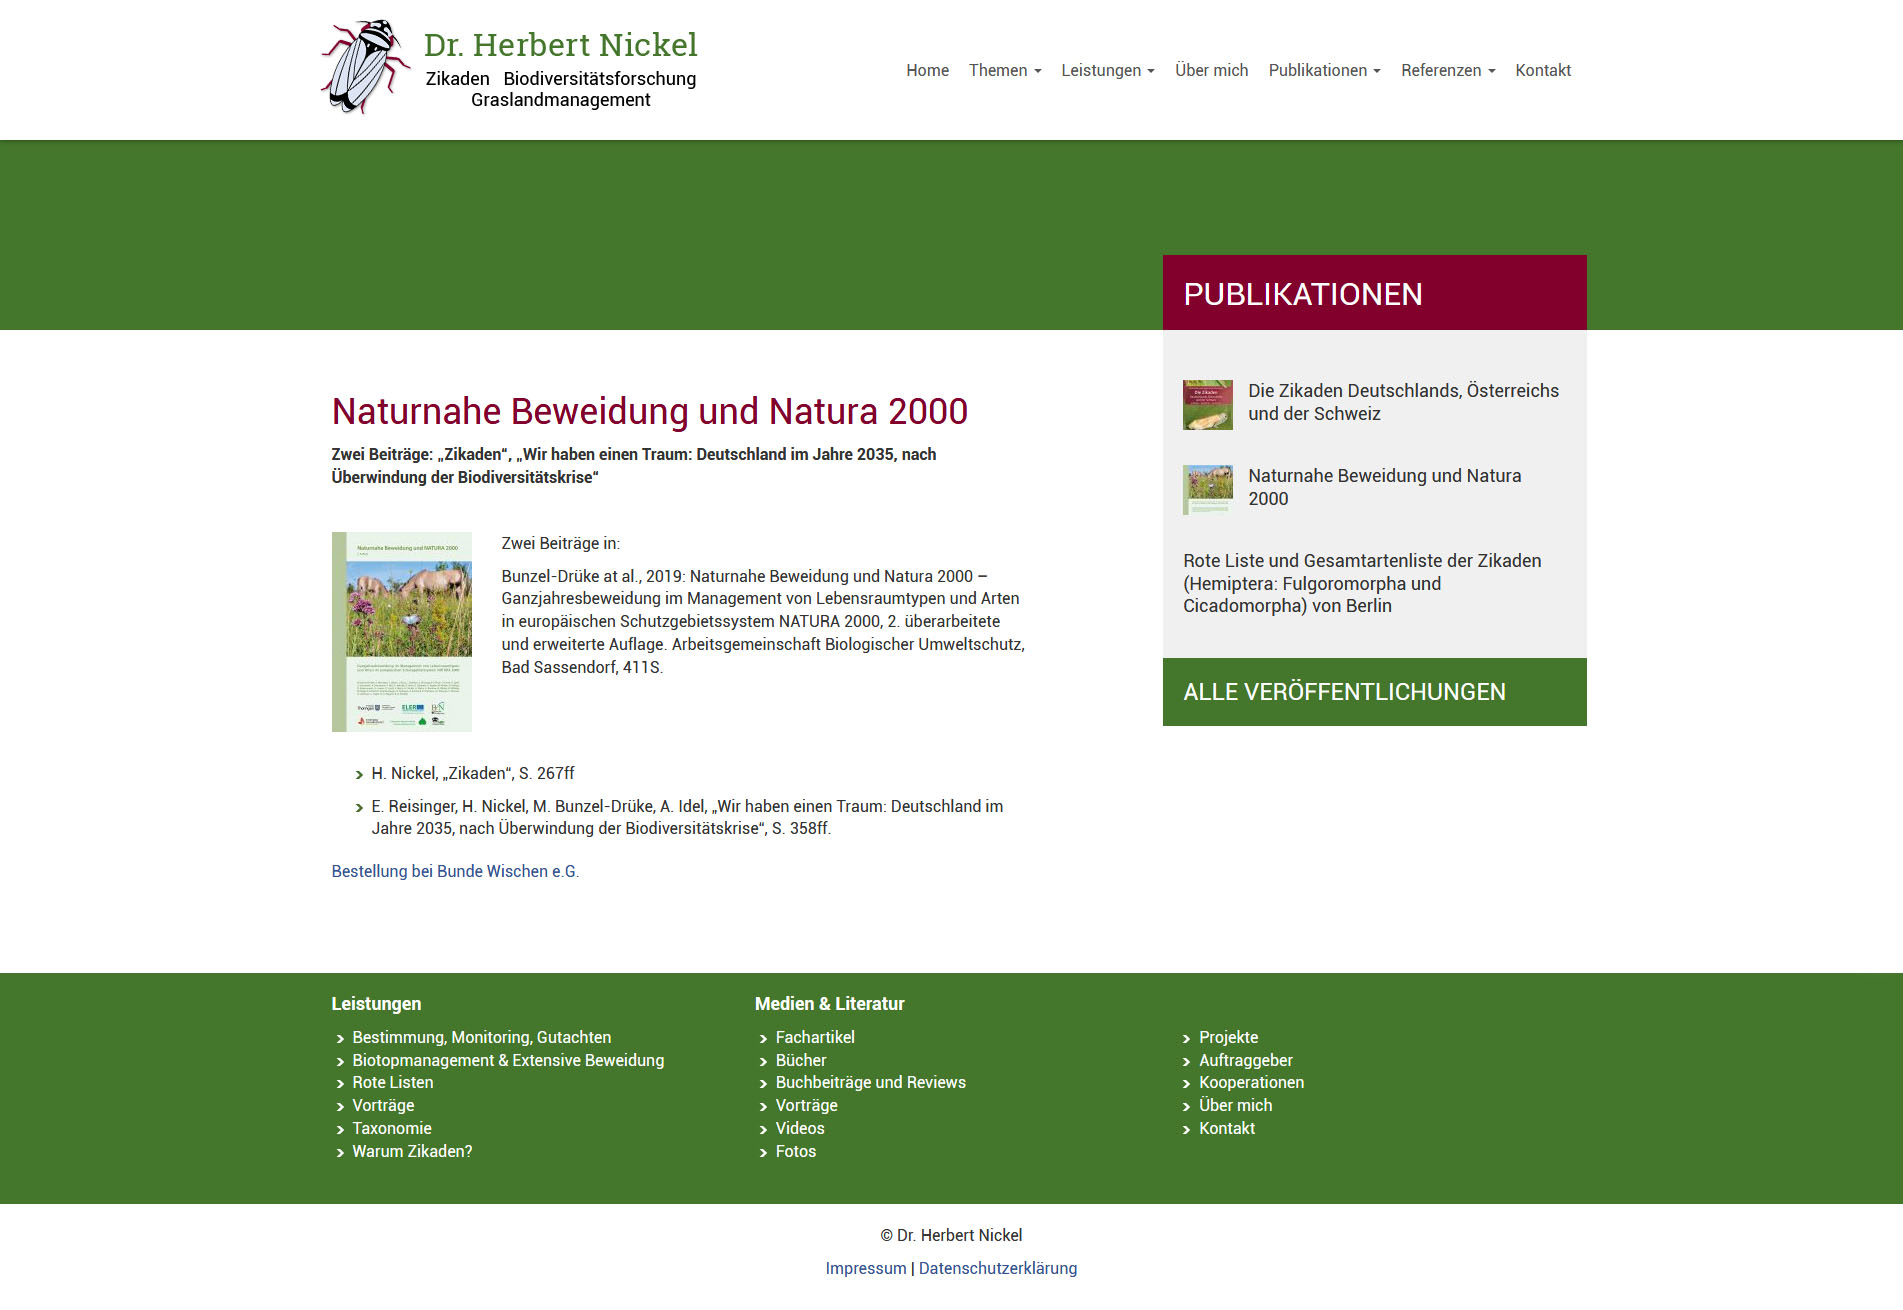The height and width of the screenshot is (1310, 1903).
Task: Open the Publikationen dropdown menu
Action: tap(1324, 70)
